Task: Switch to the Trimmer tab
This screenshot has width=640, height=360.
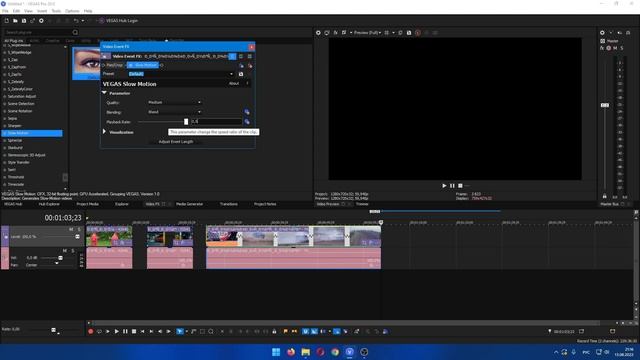Action: [362, 204]
